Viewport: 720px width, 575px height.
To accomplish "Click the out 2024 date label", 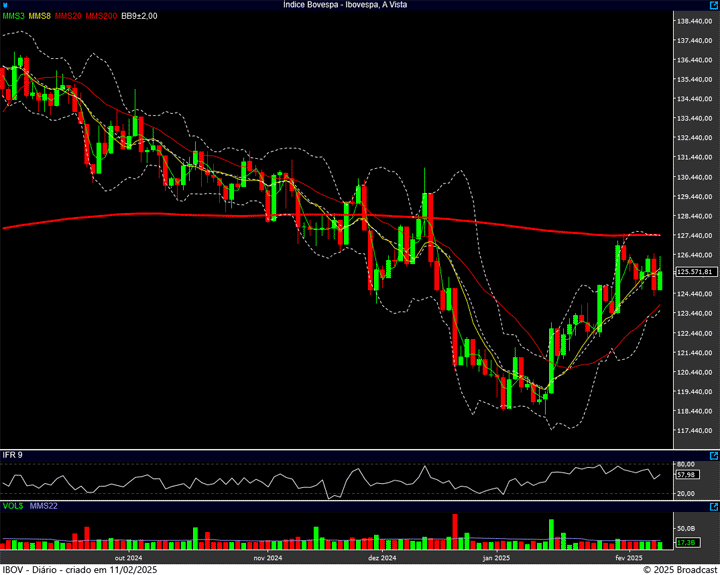I will 129,558.
